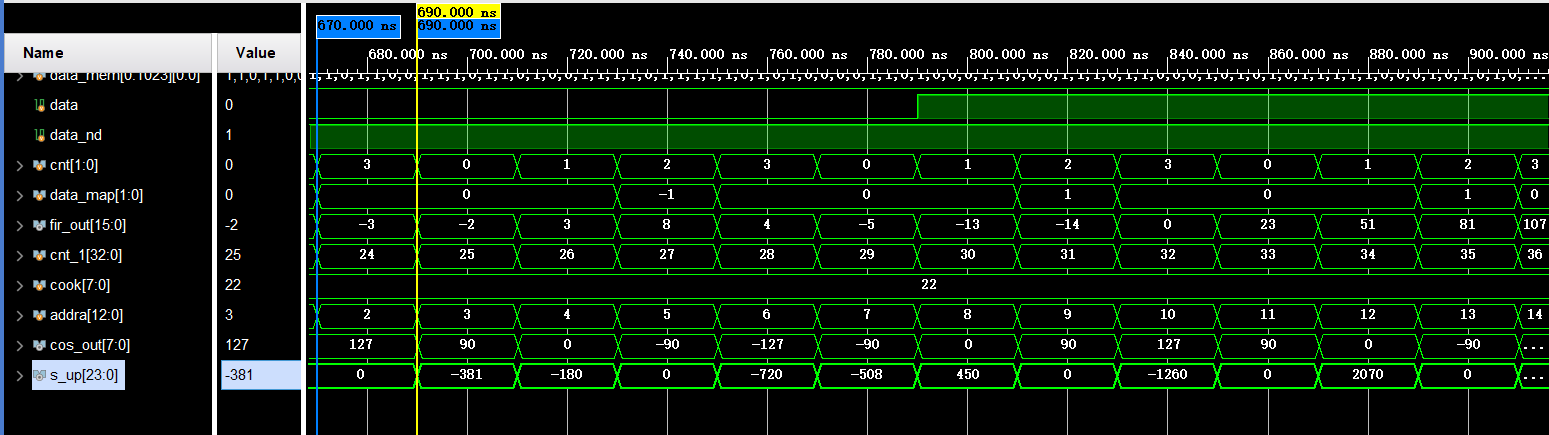This screenshot has width=1549, height=435.
Task: Click the Value column header
Action: [255, 53]
